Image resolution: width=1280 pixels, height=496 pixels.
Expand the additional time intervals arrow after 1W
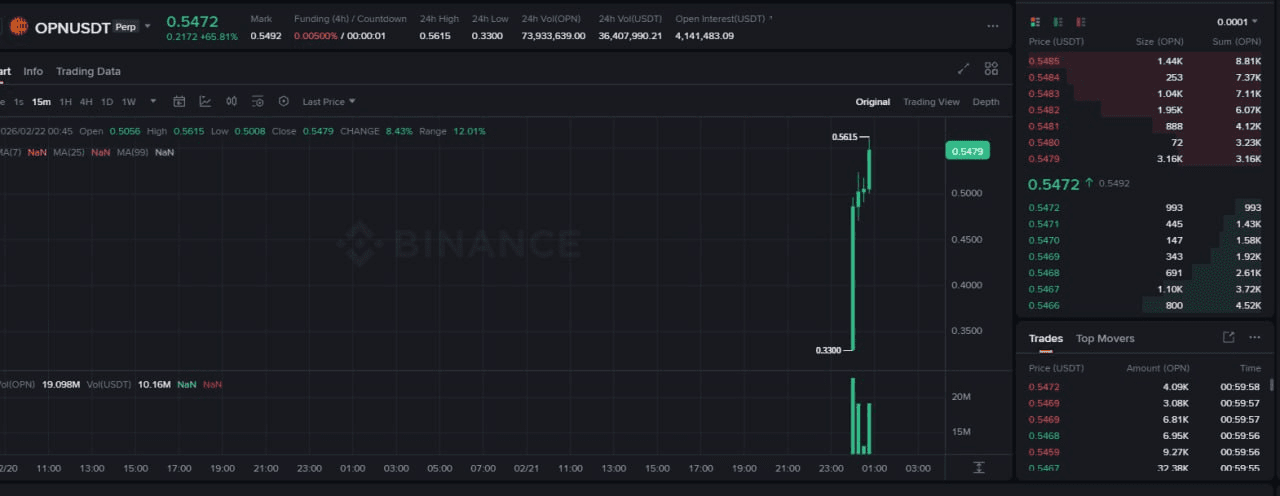pyautogui.click(x=153, y=101)
